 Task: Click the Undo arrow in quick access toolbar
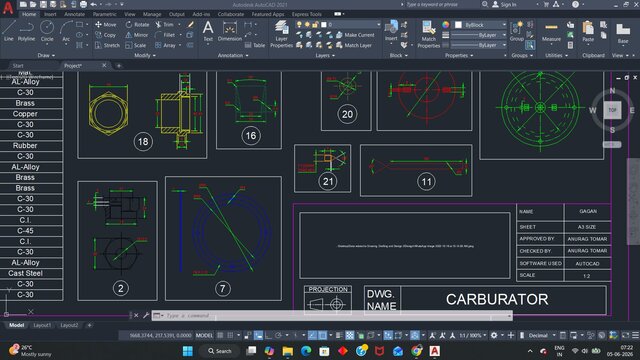[x=93, y=4]
